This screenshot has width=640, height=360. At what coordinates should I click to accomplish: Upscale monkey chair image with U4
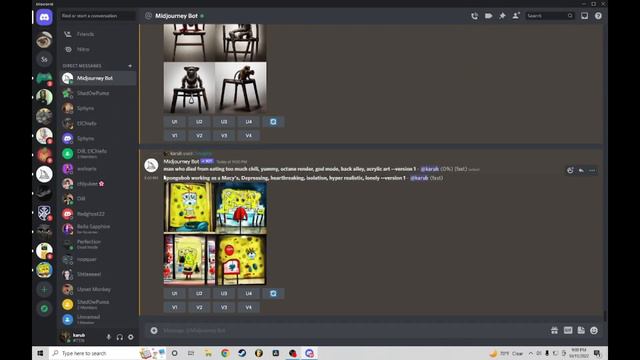click(249, 122)
